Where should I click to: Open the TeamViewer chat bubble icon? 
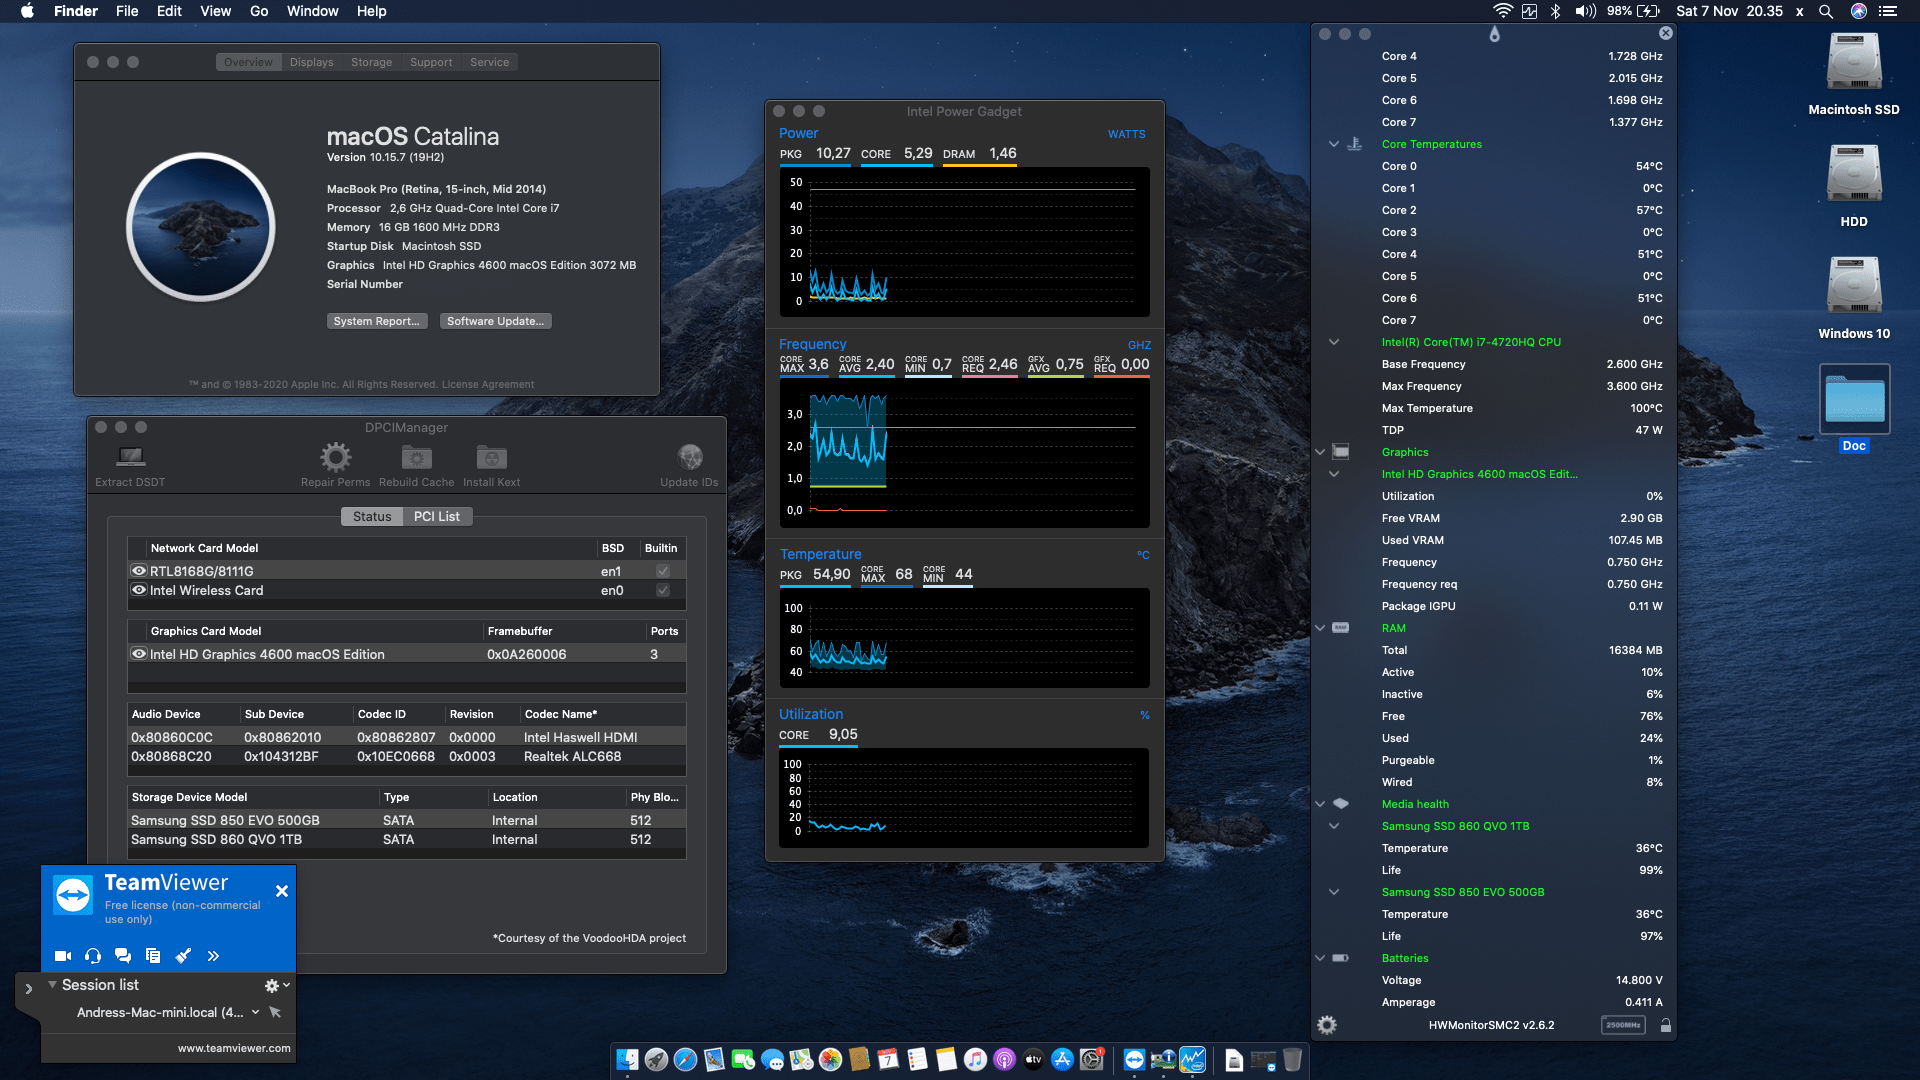point(123,956)
